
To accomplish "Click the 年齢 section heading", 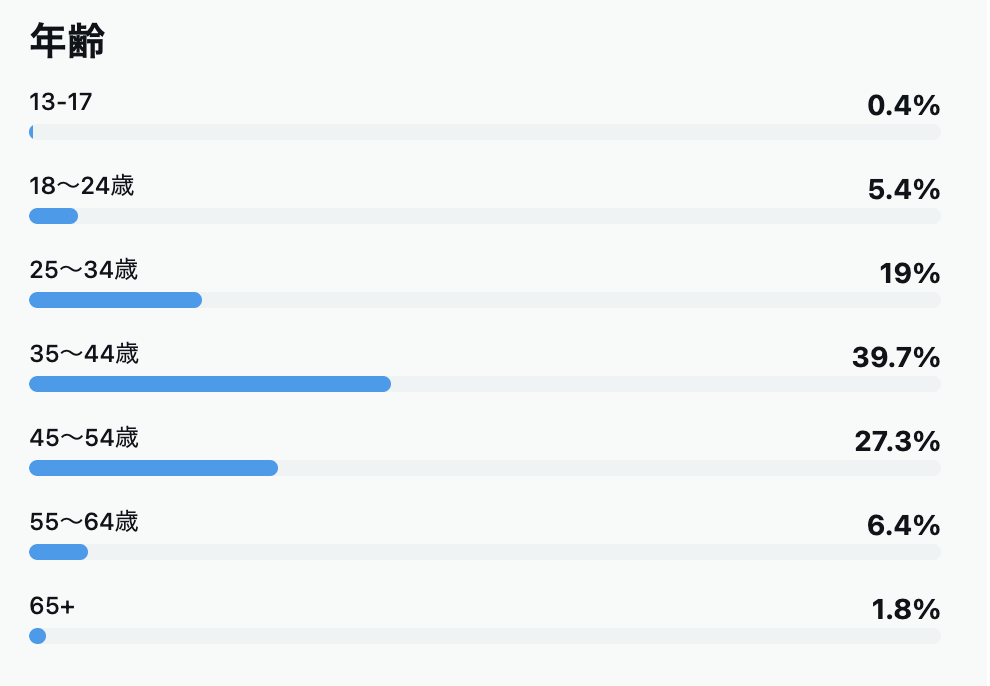I will click(x=68, y=42).
